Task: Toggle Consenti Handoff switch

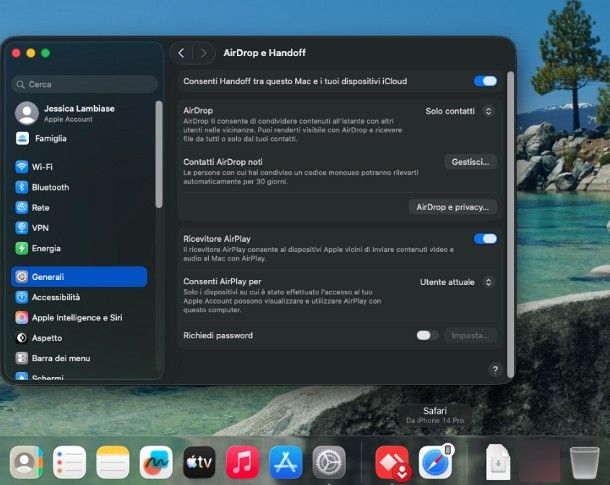Action: (485, 81)
